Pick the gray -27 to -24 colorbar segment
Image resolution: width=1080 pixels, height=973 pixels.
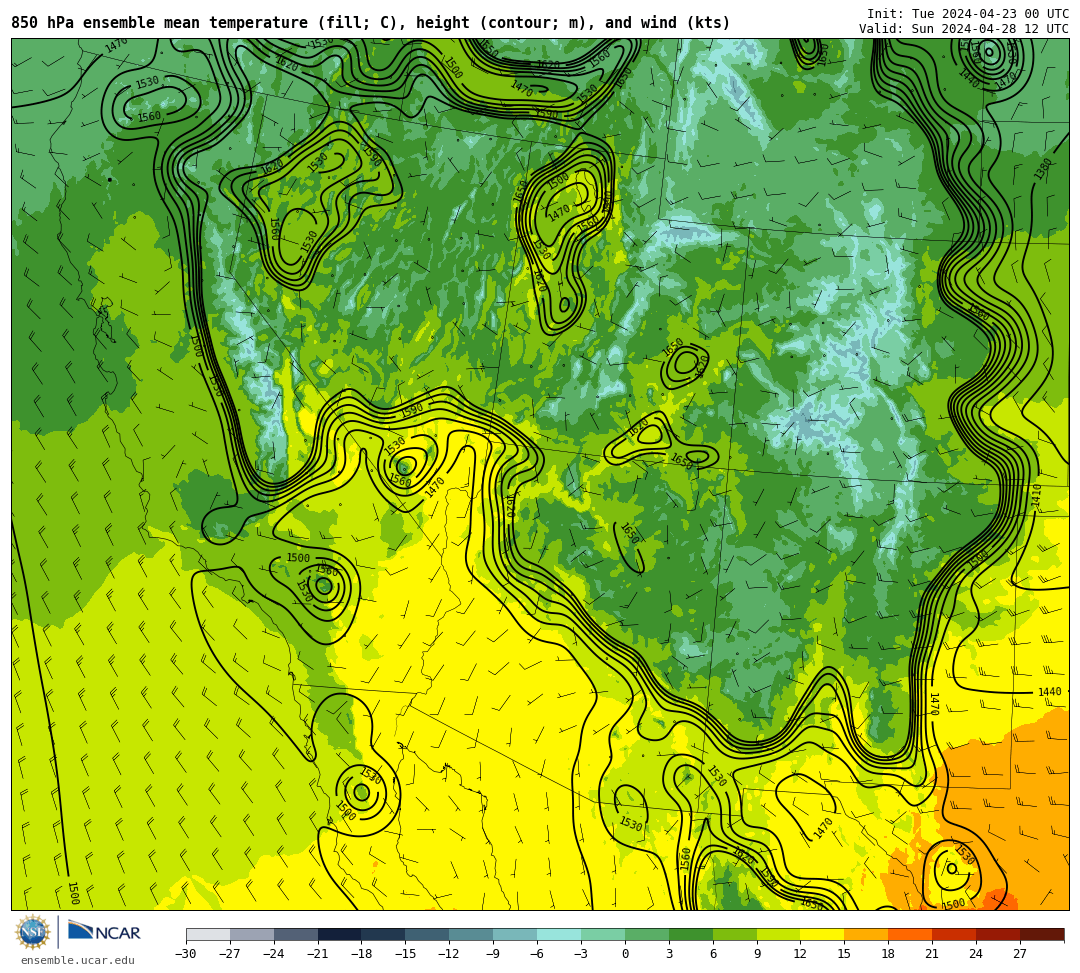(252, 934)
